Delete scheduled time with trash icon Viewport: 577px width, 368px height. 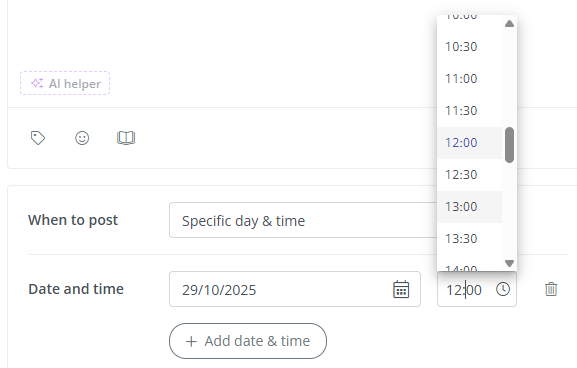click(551, 289)
